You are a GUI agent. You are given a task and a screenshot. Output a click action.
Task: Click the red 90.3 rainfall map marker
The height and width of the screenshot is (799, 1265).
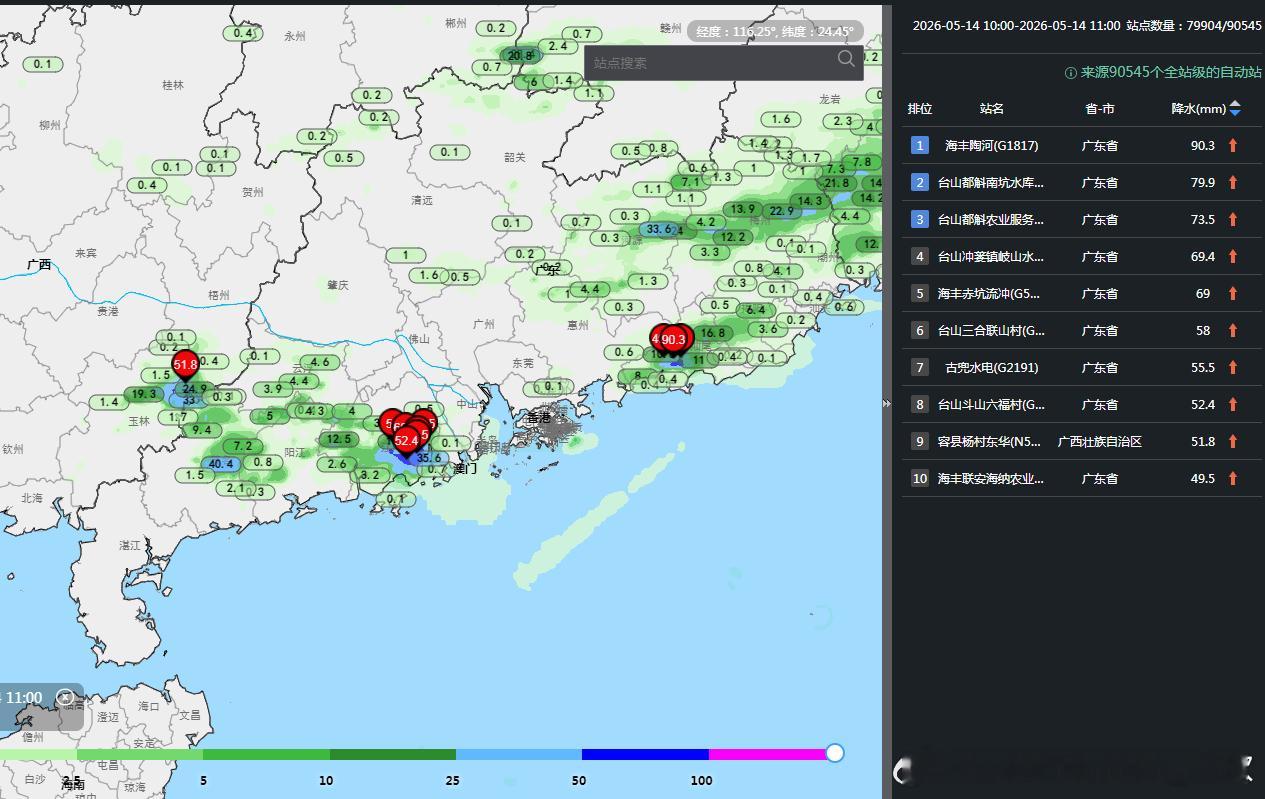[675, 339]
